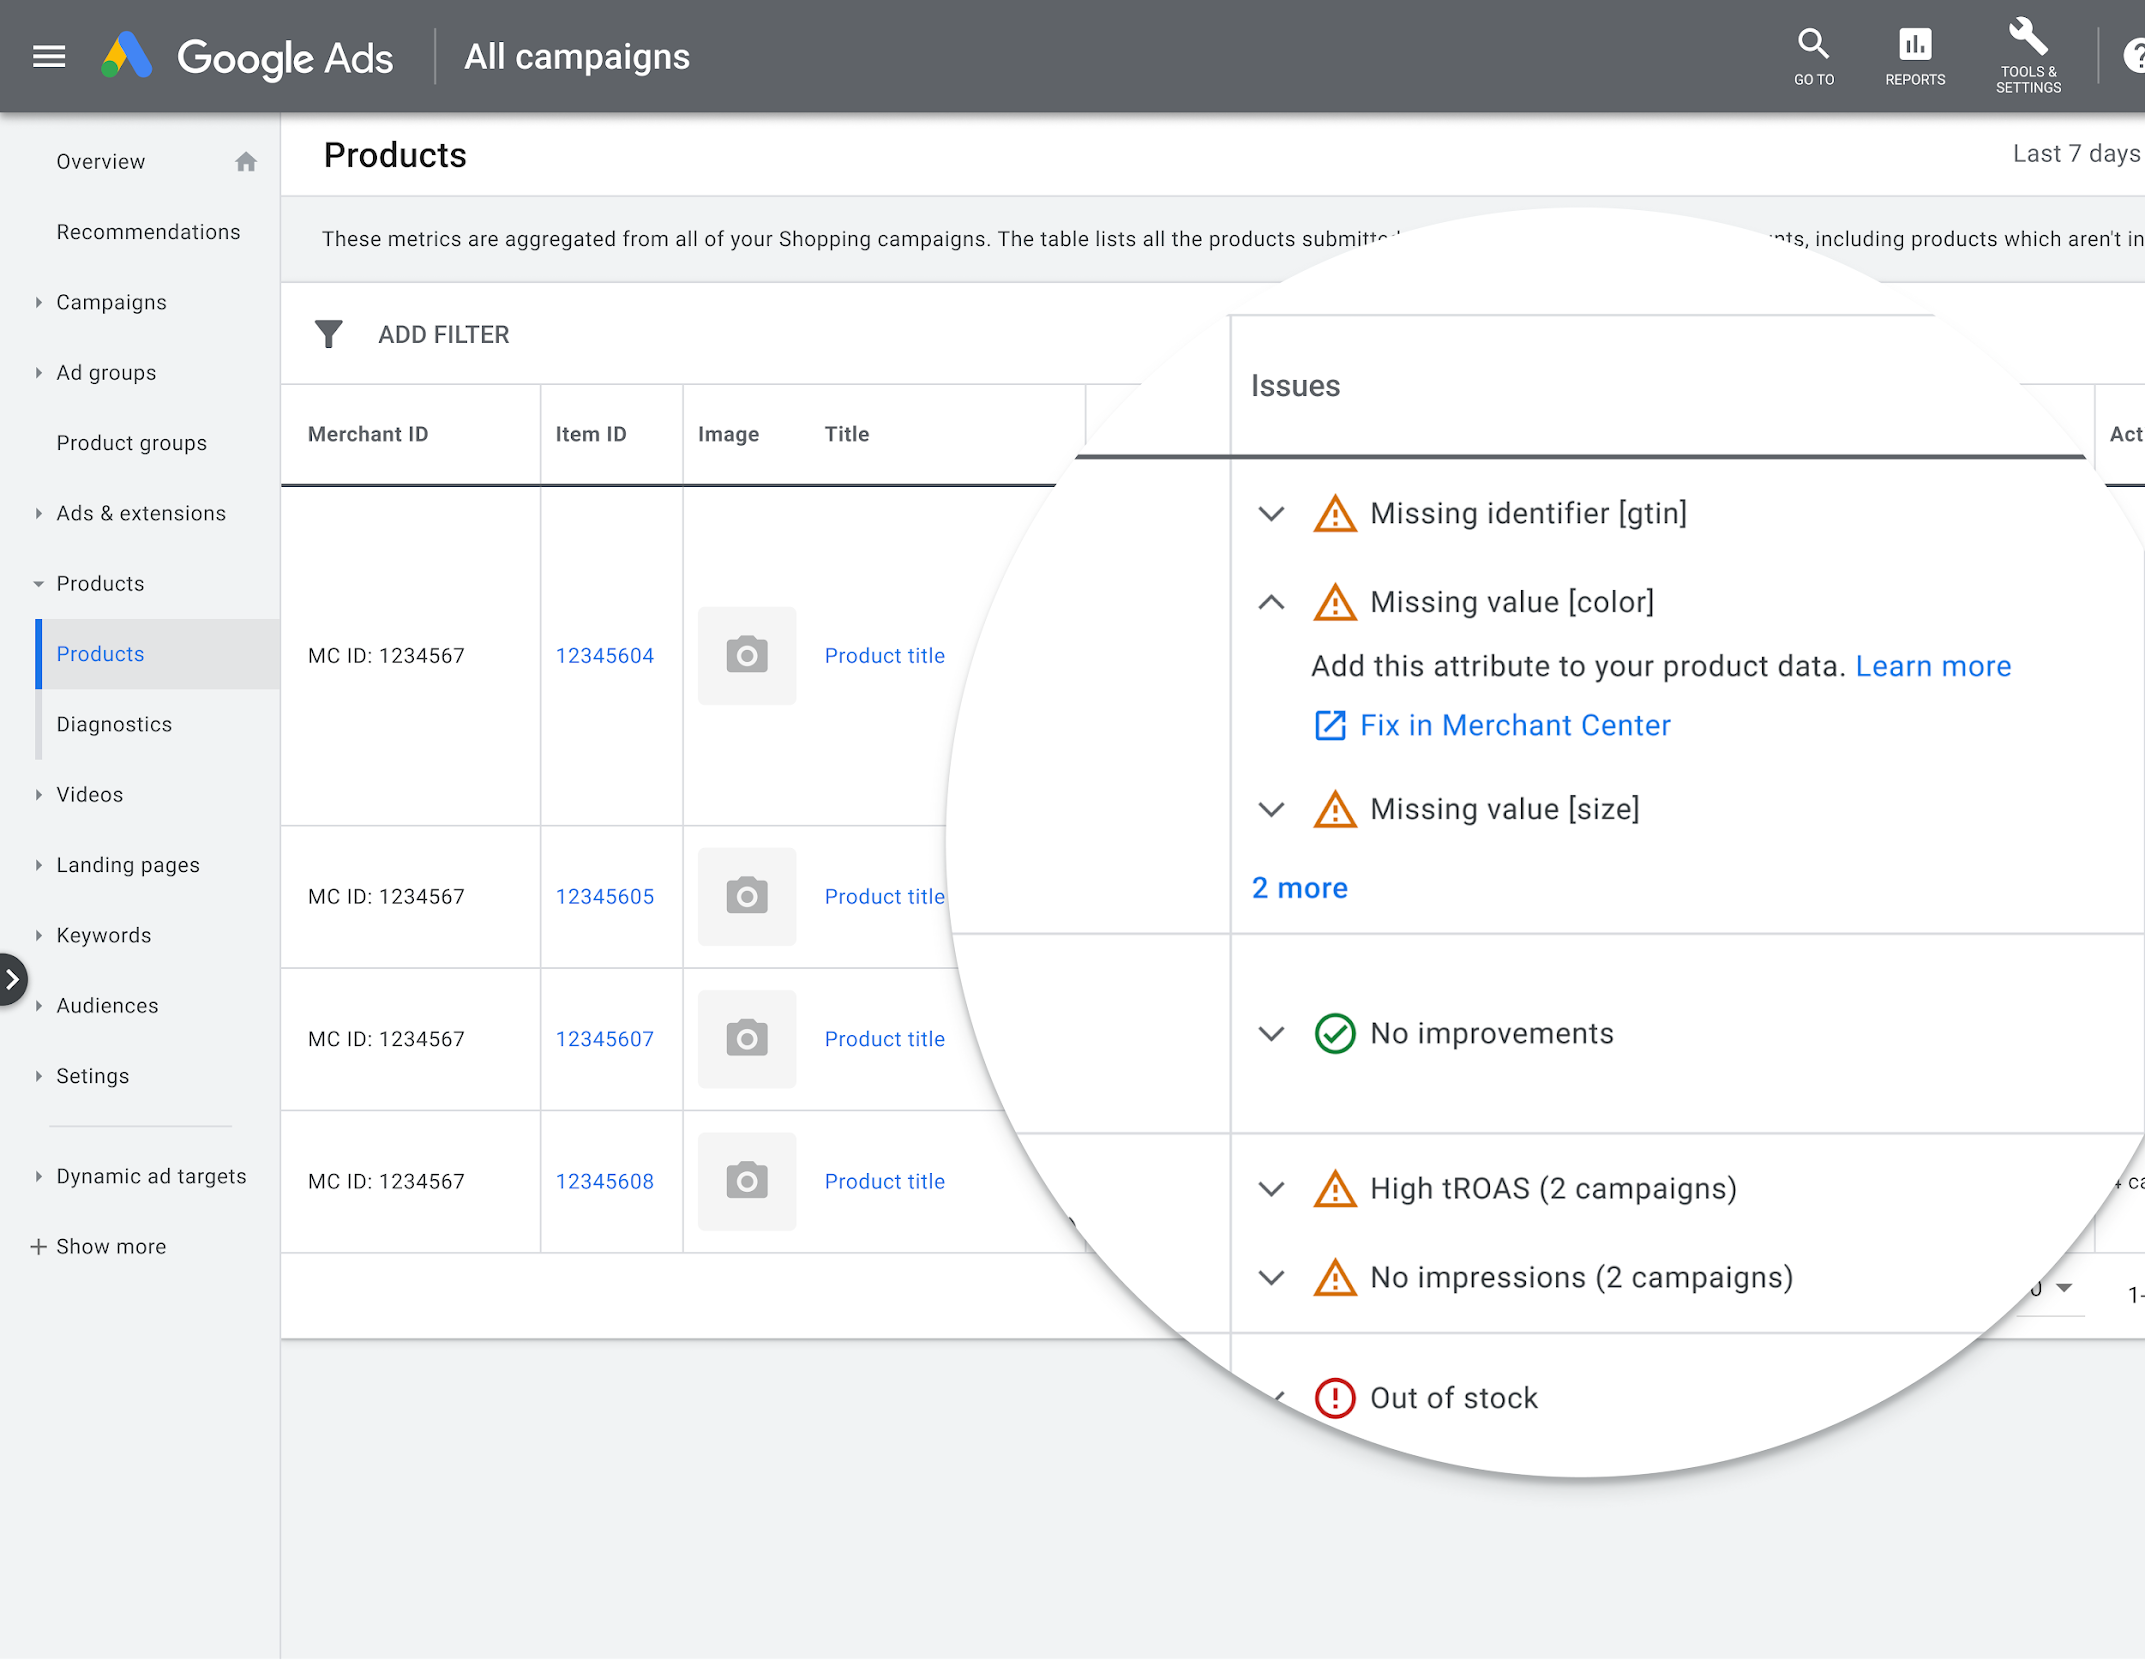Click item ID 12345604 link
Image resolution: width=2145 pixels, height=1660 pixels.
click(604, 655)
